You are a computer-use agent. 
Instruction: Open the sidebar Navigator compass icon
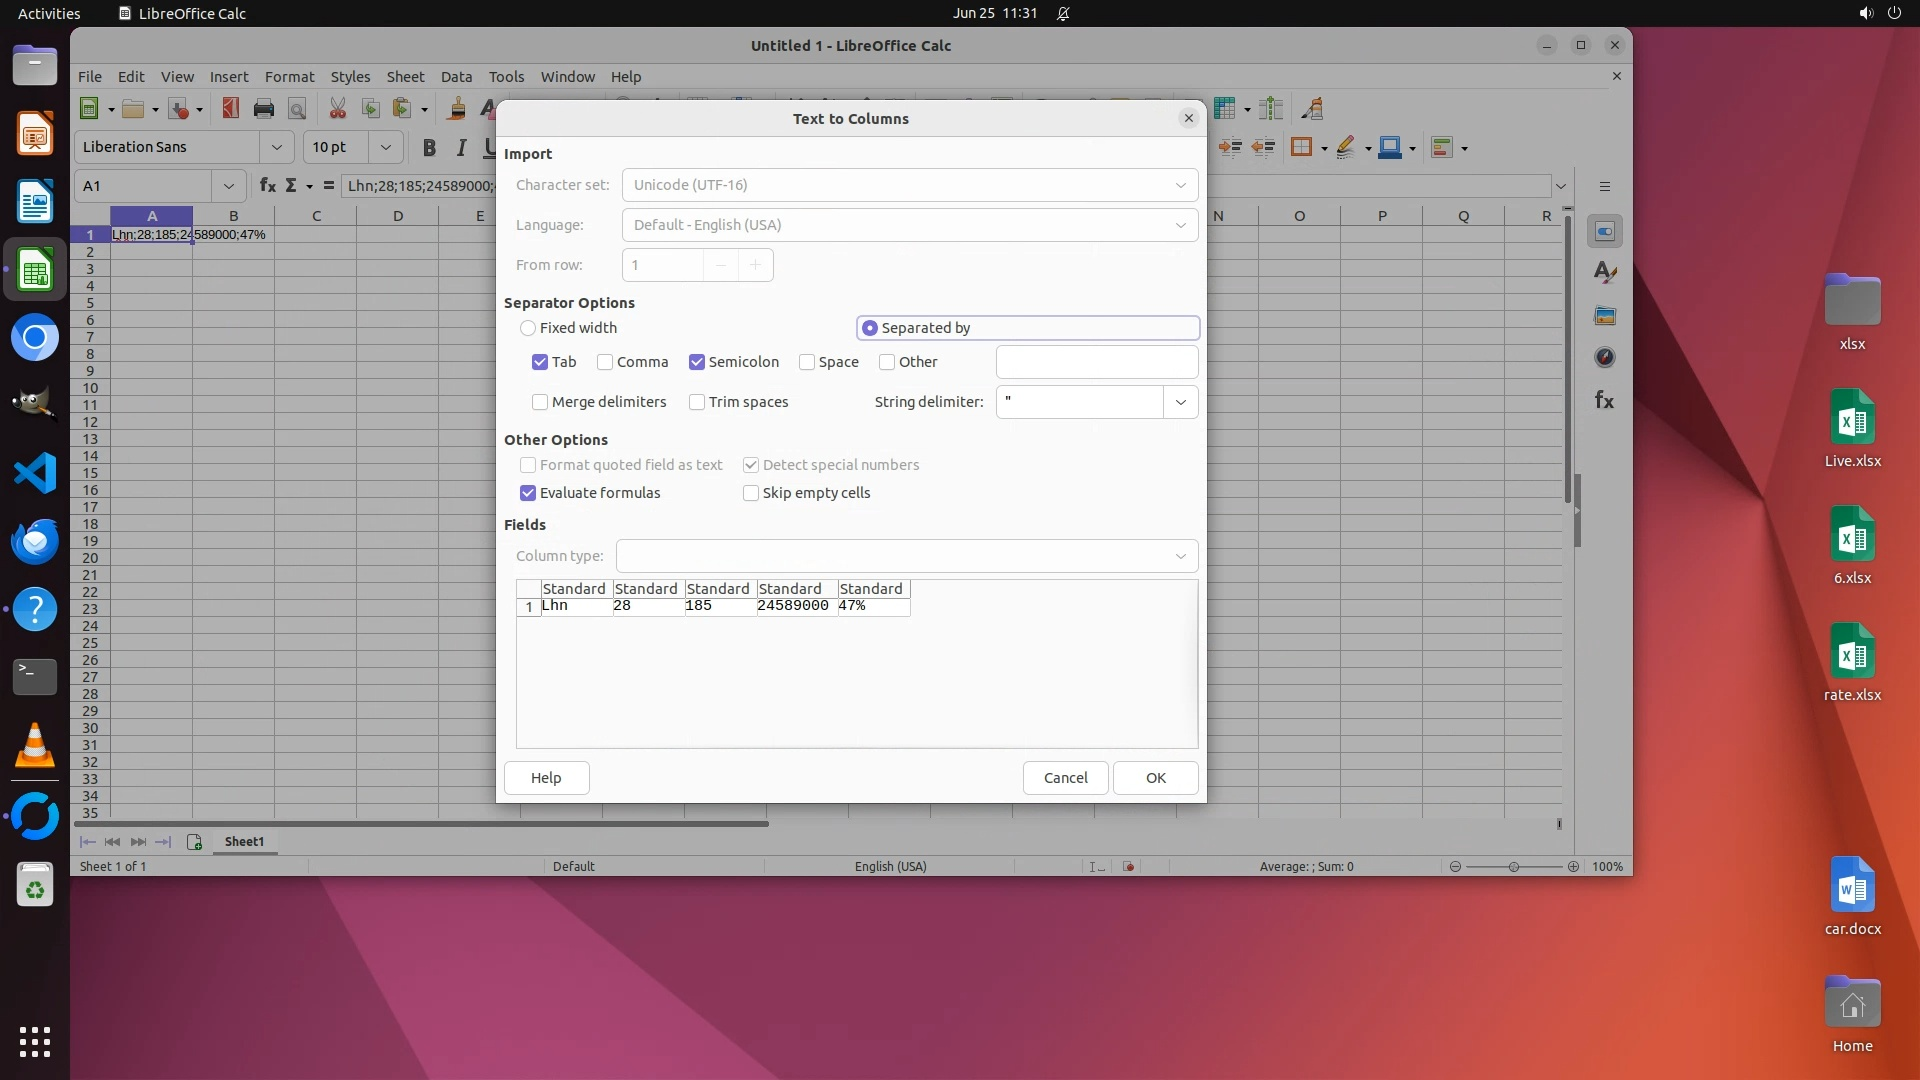tap(1605, 358)
